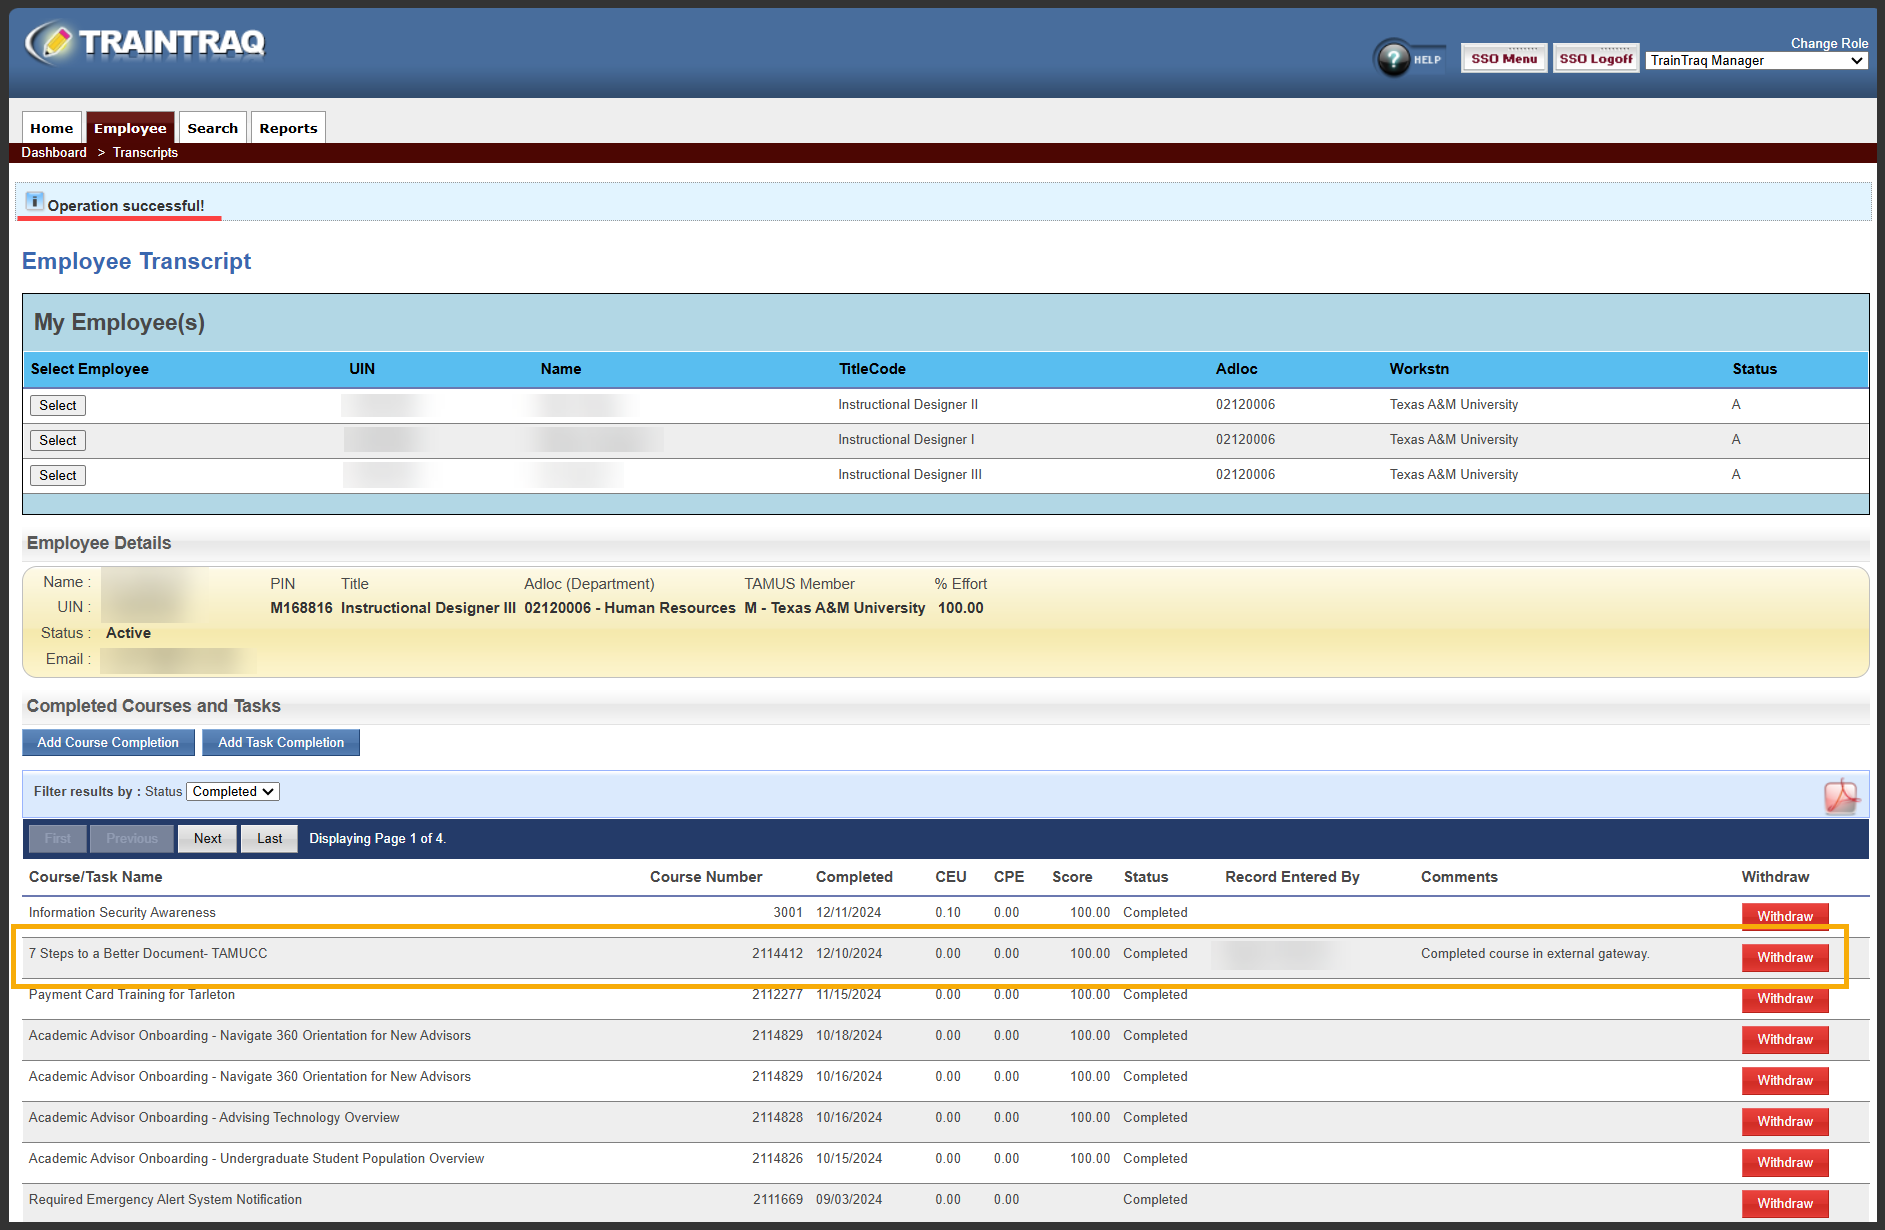
Task: Switch to the Home tab
Action: point(51,127)
